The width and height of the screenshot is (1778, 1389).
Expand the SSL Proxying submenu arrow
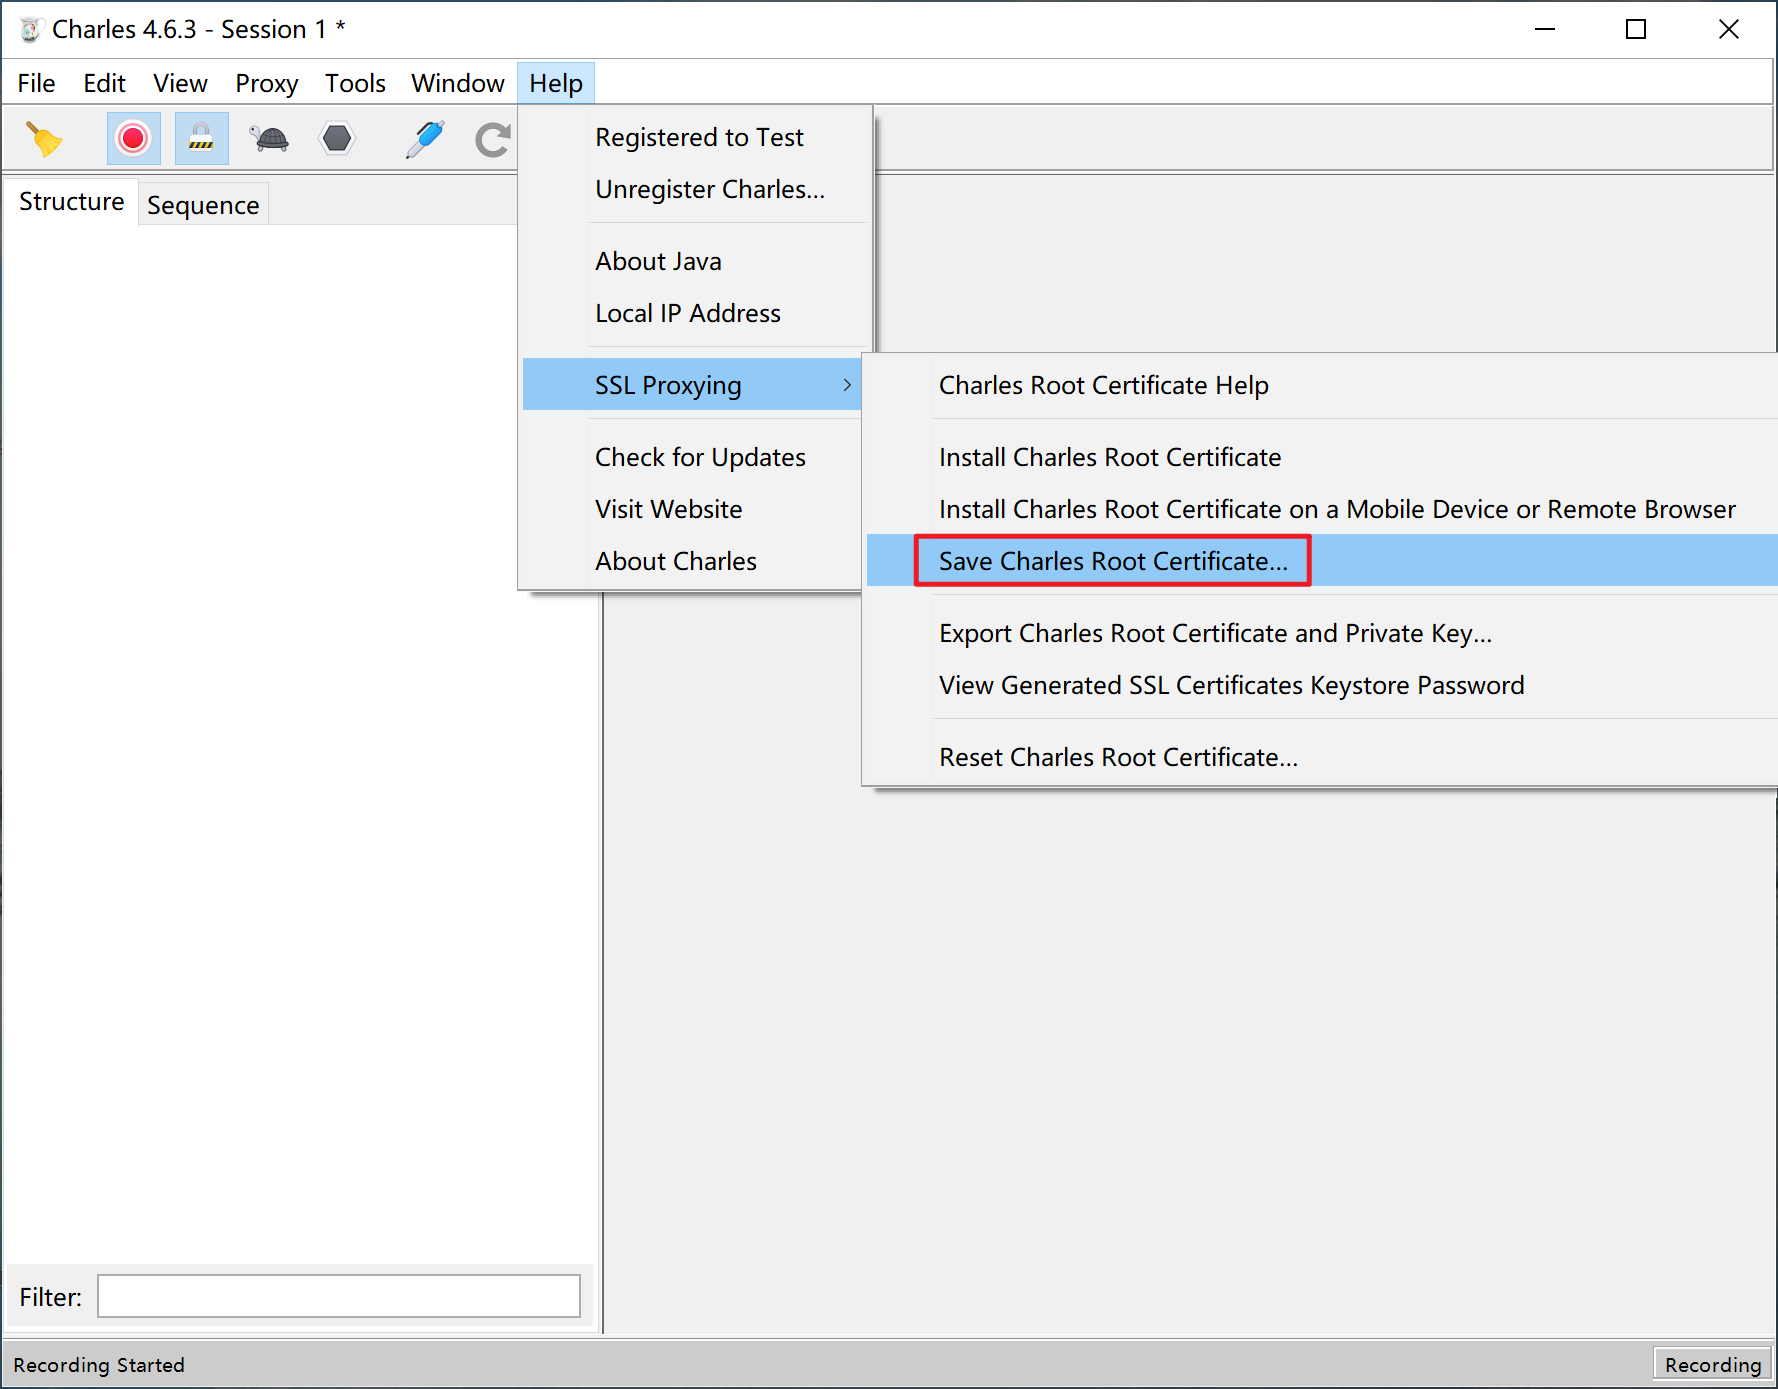tap(847, 385)
